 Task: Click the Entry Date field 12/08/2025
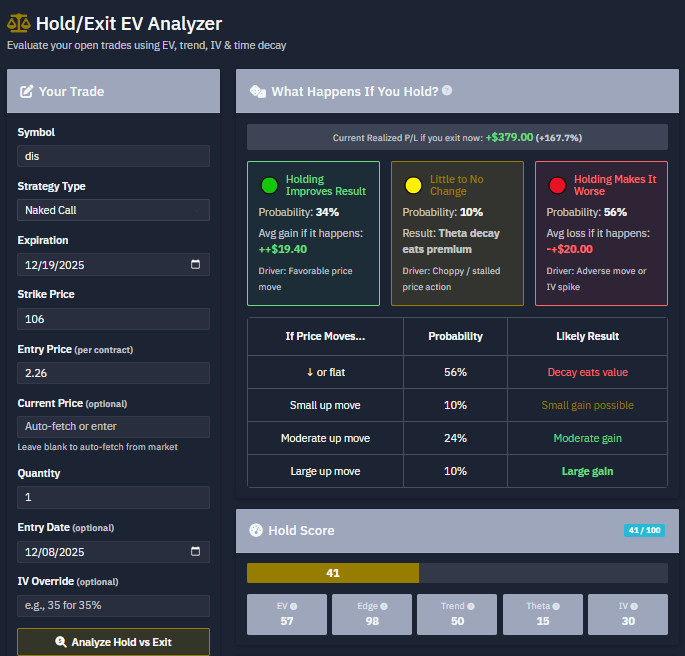tap(113, 552)
